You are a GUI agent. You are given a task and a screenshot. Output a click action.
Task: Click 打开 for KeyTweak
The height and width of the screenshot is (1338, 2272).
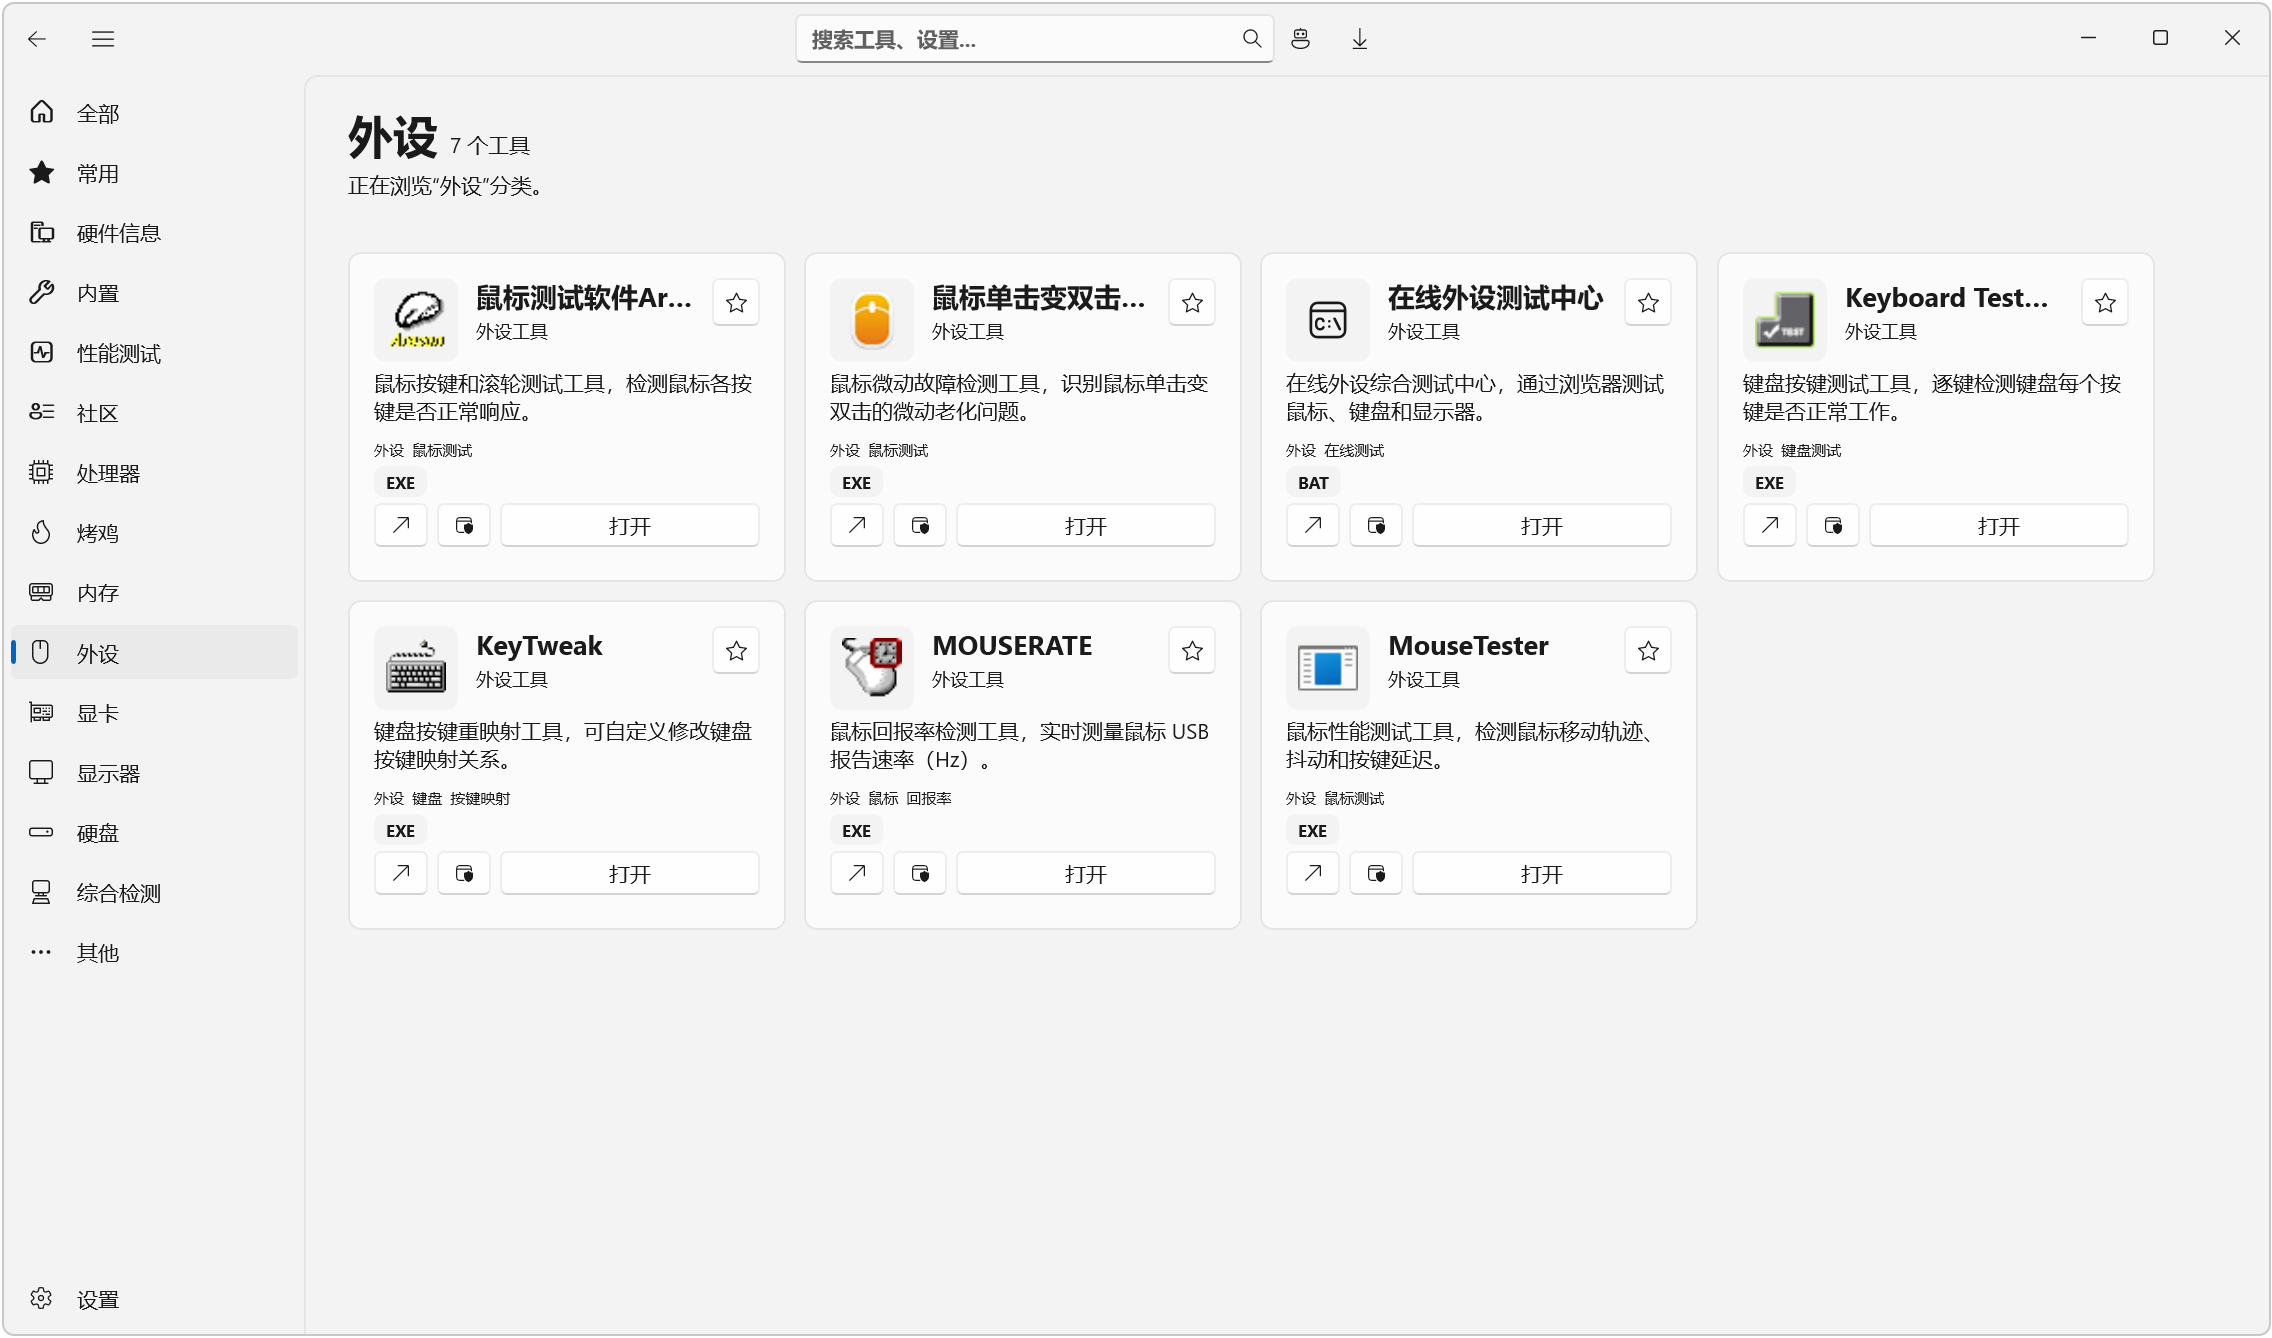pyautogui.click(x=630, y=874)
